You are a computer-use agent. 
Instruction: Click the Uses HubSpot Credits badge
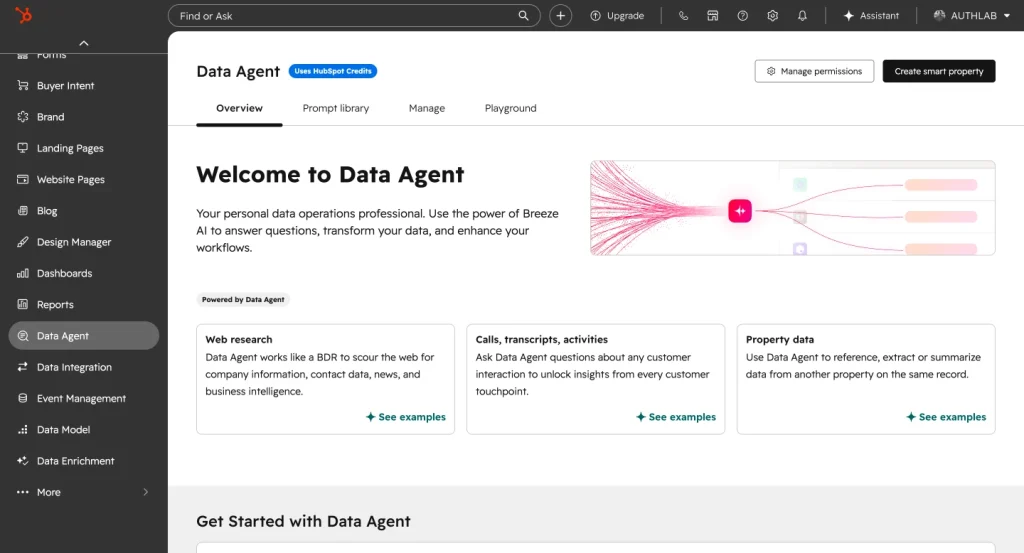click(x=333, y=71)
